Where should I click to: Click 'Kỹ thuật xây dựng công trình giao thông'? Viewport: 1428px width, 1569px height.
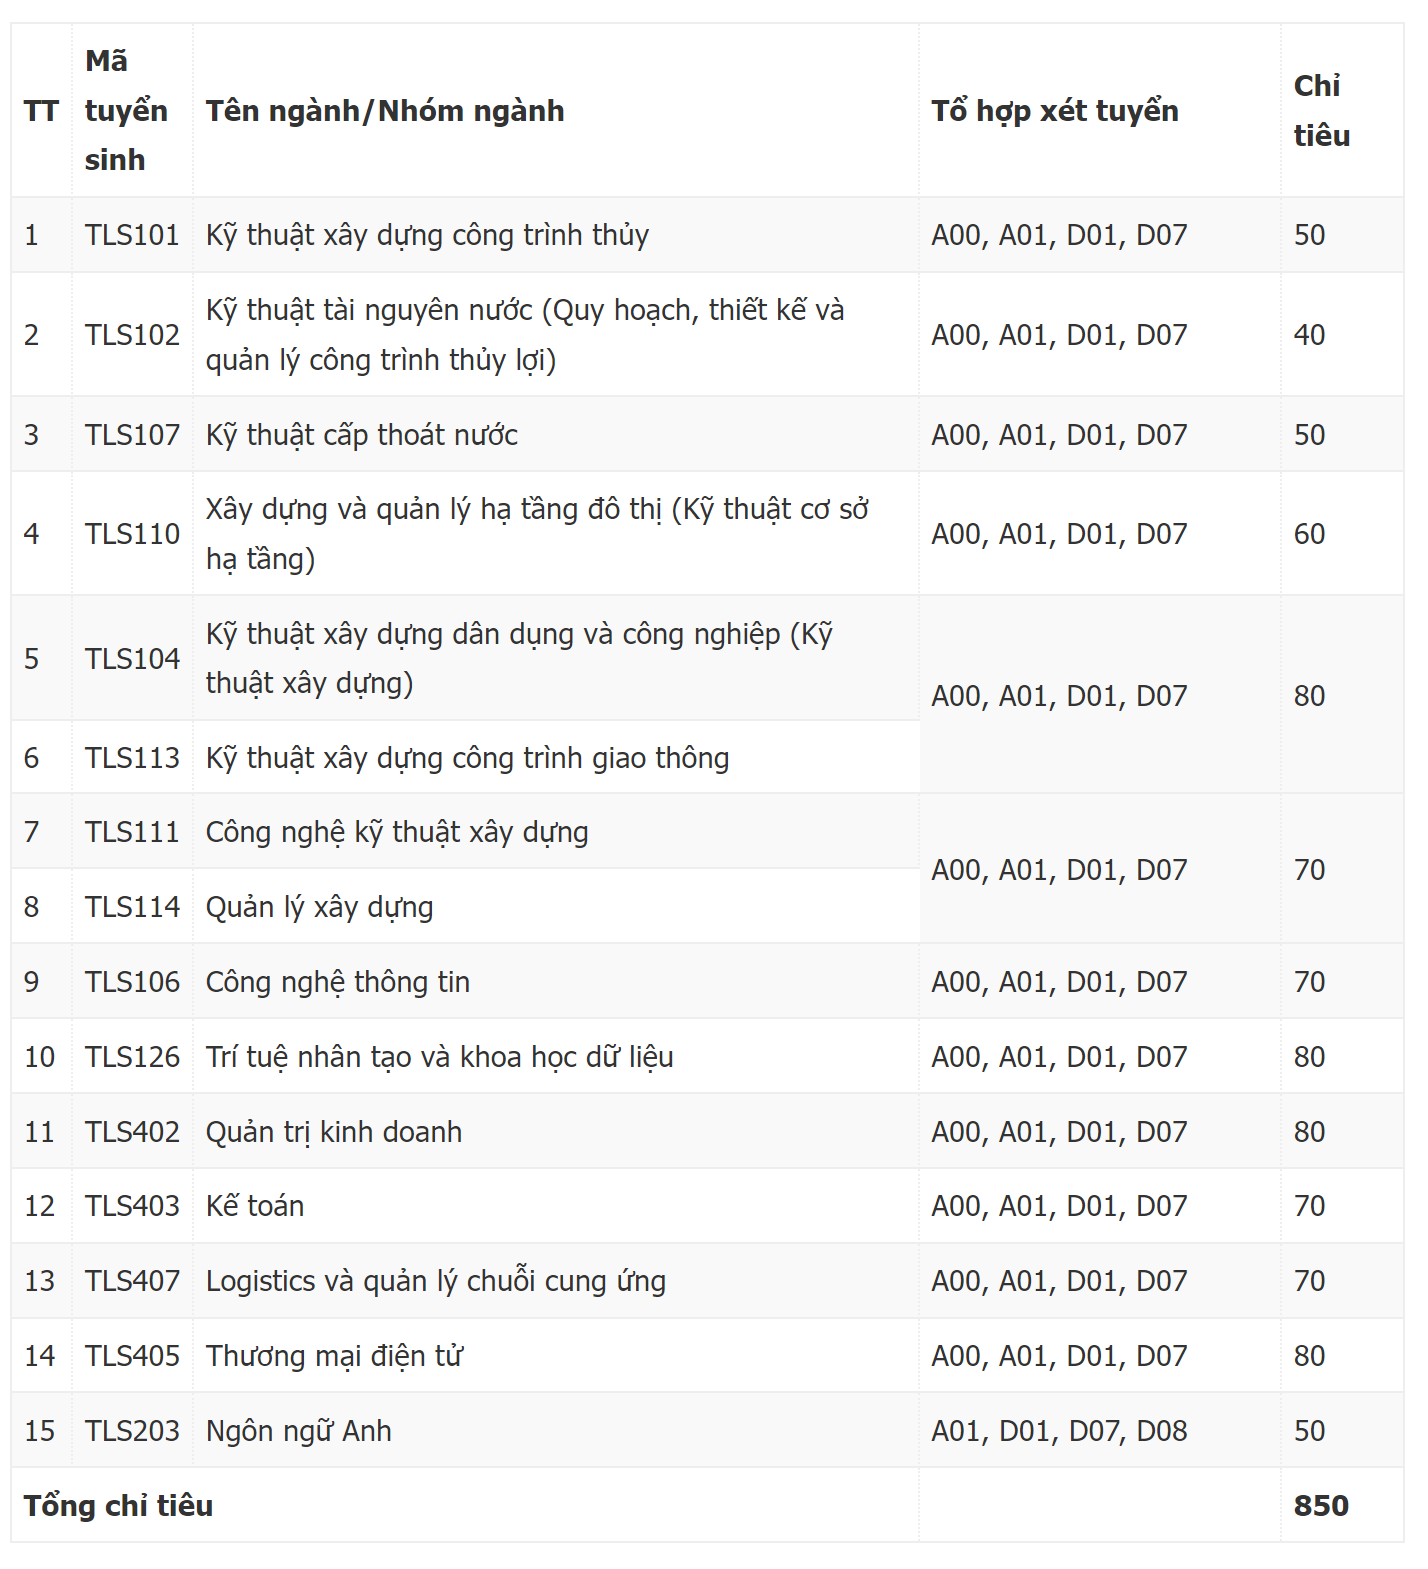click(x=467, y=758)
